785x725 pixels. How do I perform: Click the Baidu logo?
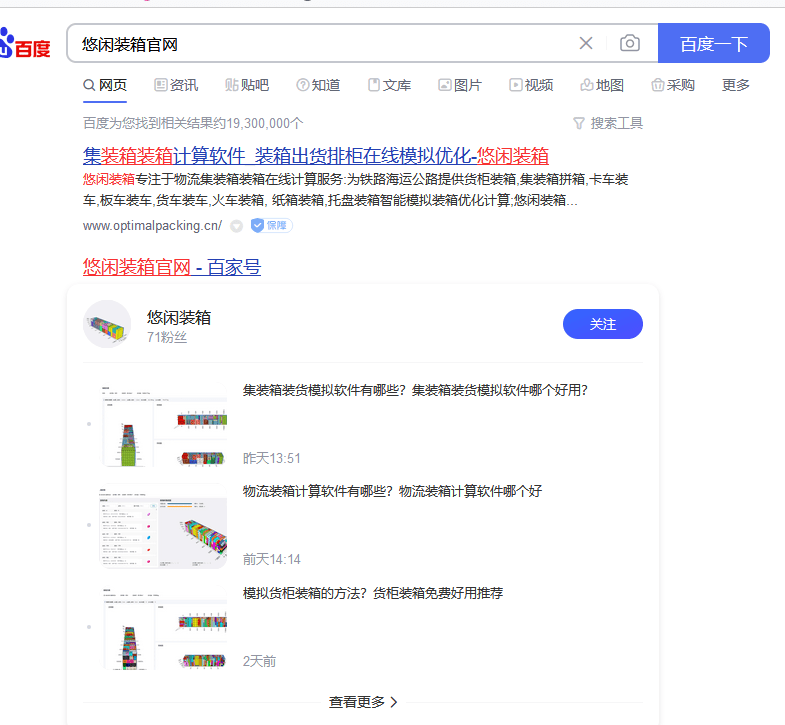[25, 44]
